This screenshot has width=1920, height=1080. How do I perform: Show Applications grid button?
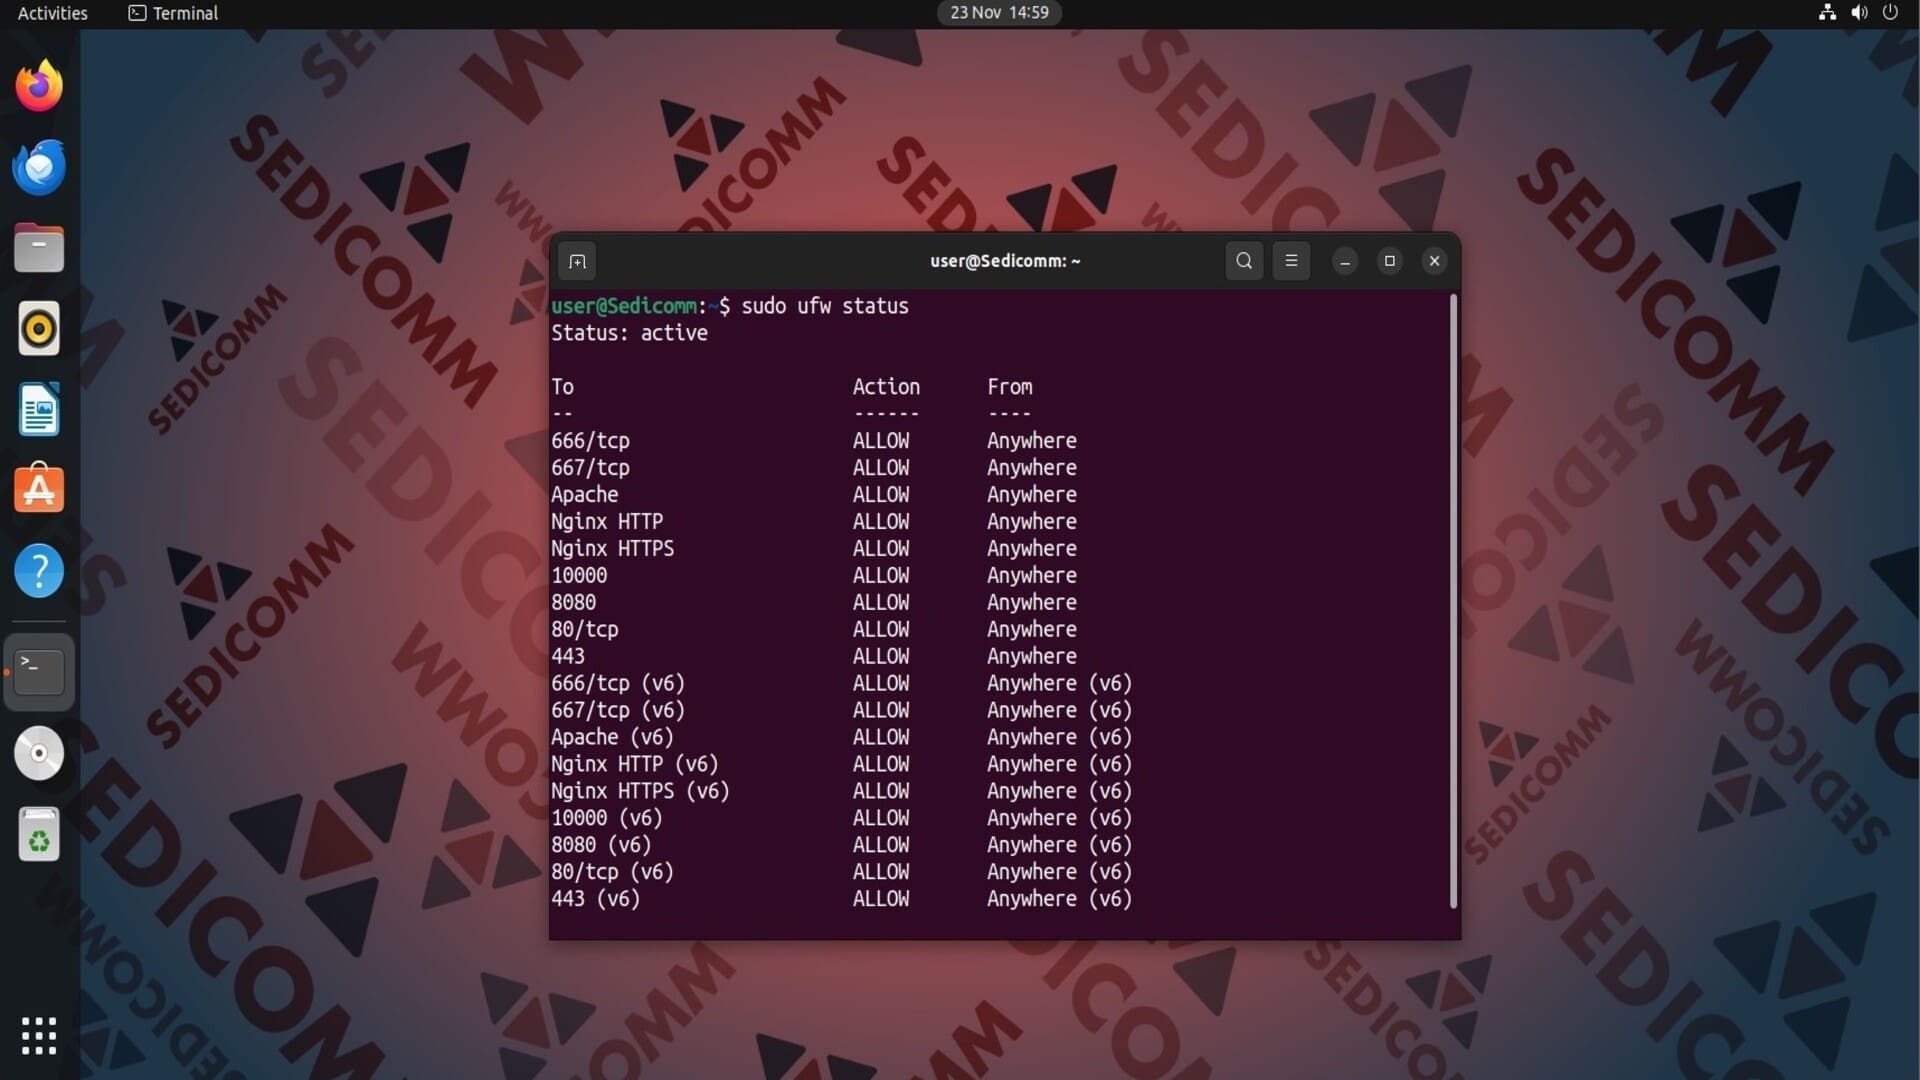coord(39,1036)
